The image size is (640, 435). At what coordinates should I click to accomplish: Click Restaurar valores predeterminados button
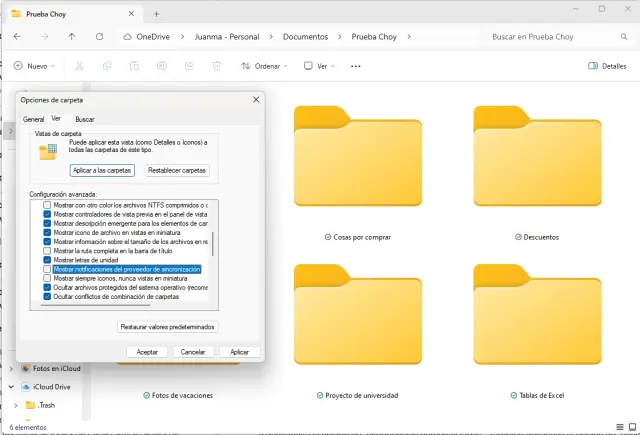168,327
